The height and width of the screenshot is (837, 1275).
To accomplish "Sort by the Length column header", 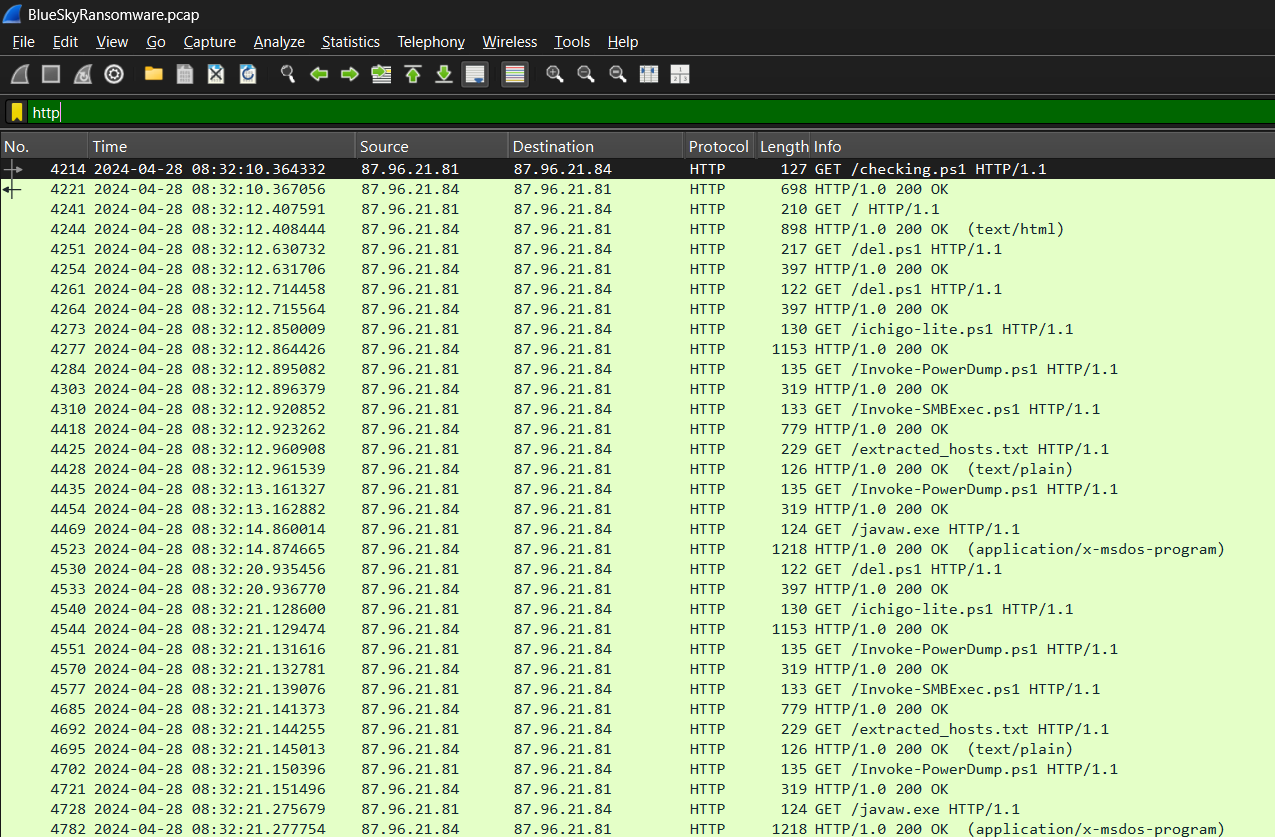I will coord(784,146).
